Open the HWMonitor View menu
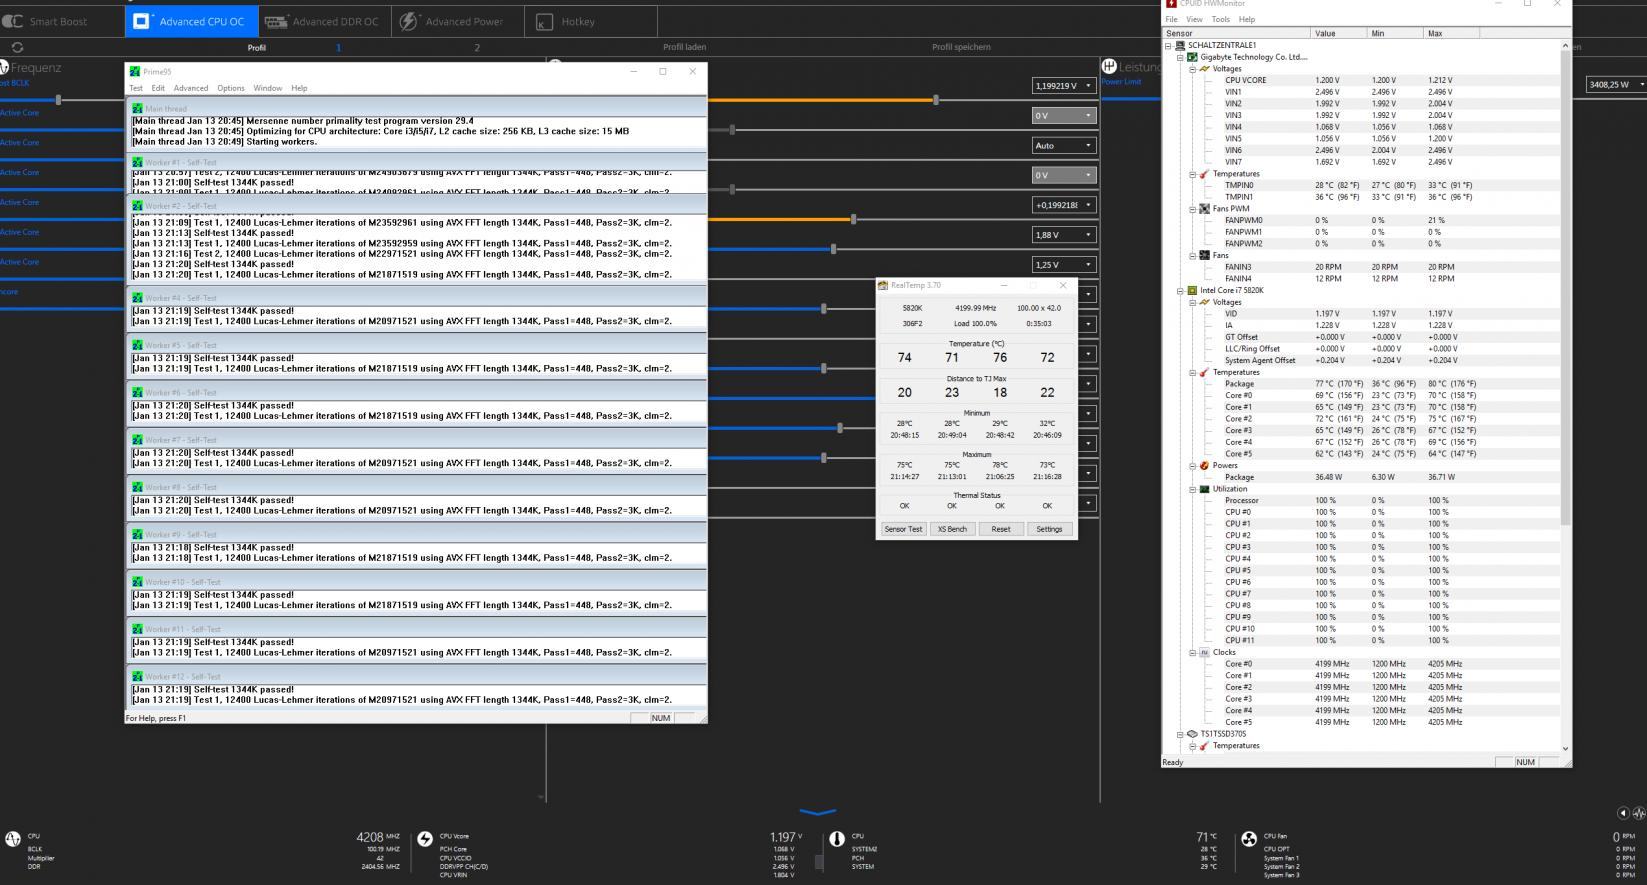This screenshot has width=1647, height=885. [1195, 19]
